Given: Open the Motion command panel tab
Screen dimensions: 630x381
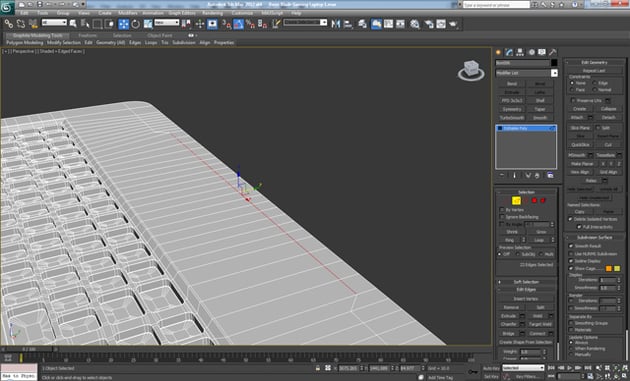Looking at the screenshot, I should [x=531, y=52].
